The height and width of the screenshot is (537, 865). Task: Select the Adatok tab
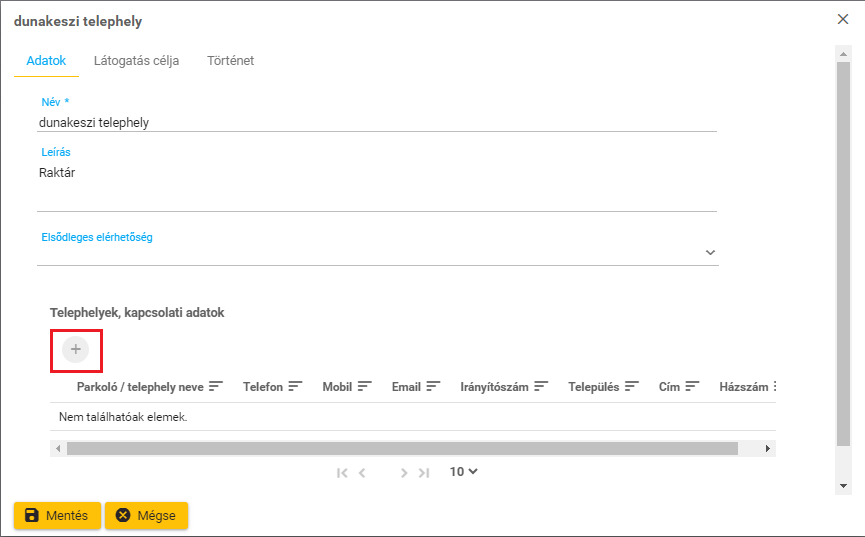point(46,61)
